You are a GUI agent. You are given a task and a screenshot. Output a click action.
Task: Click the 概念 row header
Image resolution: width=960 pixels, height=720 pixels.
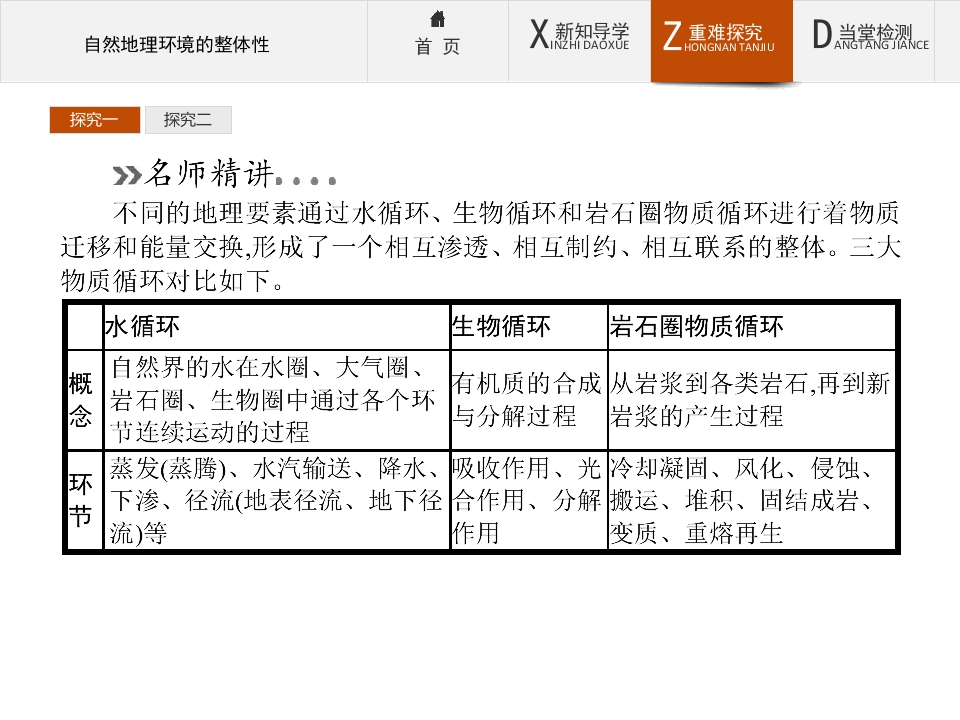(x=84, y=400)
